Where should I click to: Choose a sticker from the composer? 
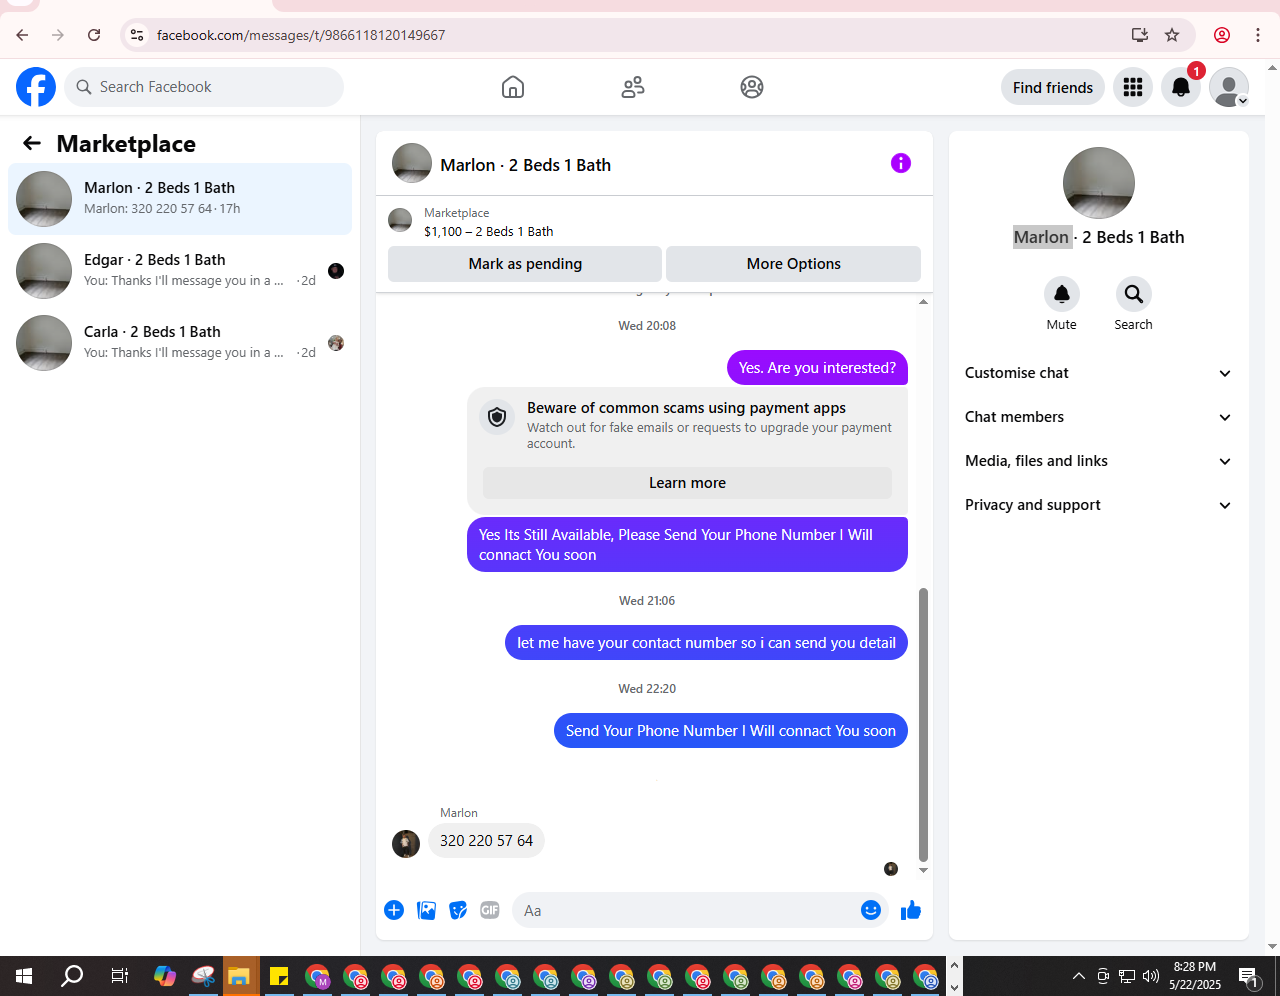click(x=458, y=910)
